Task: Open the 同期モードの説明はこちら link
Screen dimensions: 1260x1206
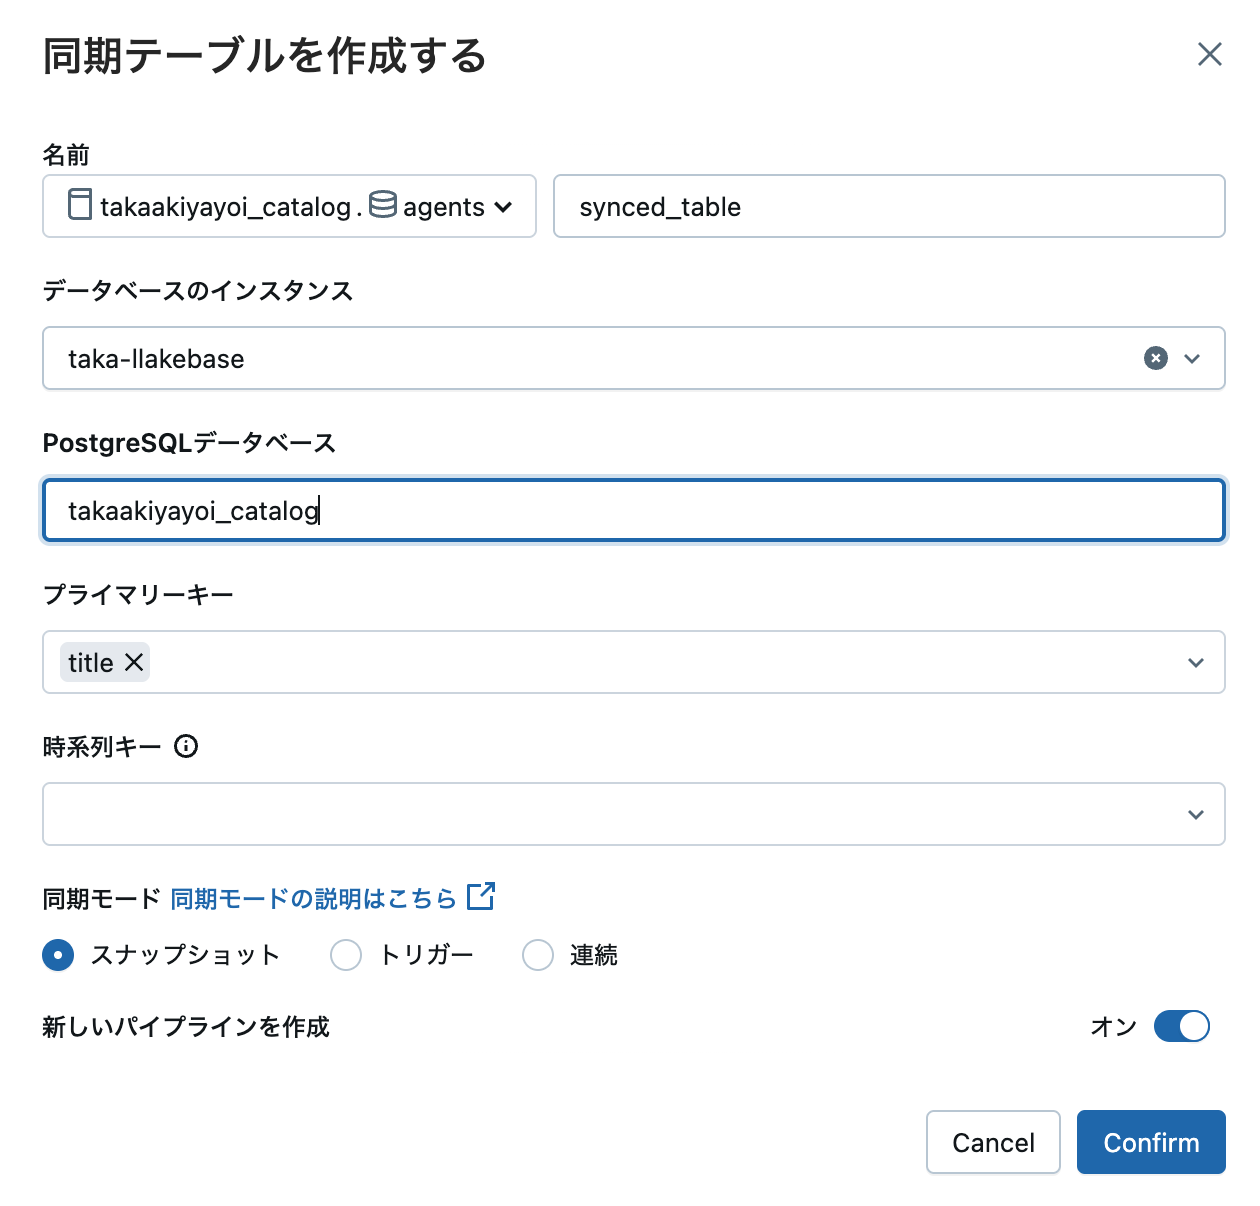Action: [313, 898]
